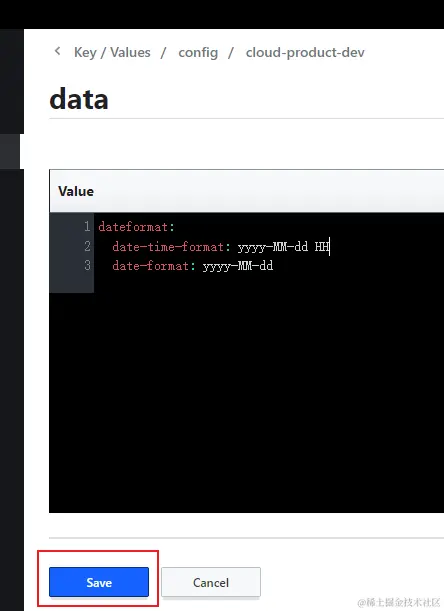The height and width of the screenshot is (611, 444).
Task: Click the data key title heading
Action: (x=79, y=99)
